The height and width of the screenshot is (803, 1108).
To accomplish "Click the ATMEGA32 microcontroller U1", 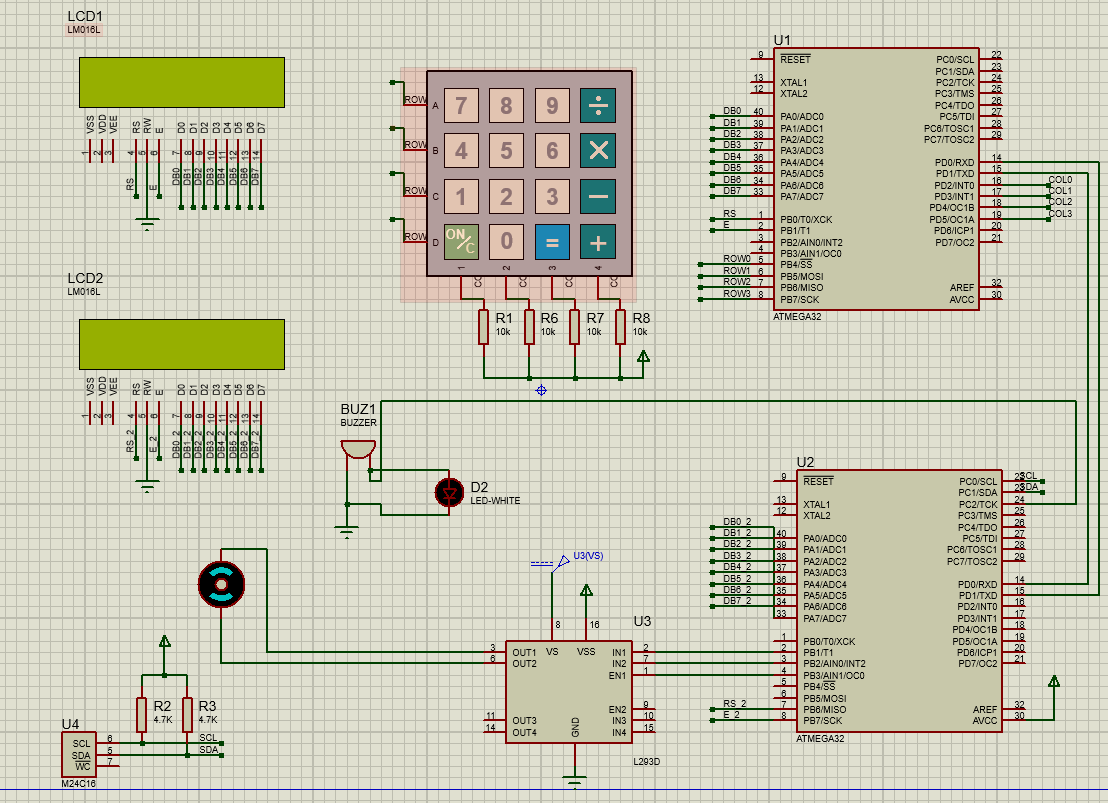I will pyautogui.click(x=875, y=180).
